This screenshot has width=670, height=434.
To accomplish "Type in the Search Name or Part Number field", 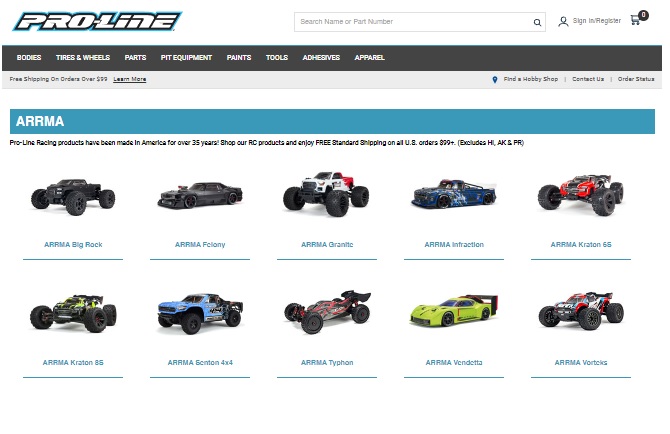I will click(412, 22).
